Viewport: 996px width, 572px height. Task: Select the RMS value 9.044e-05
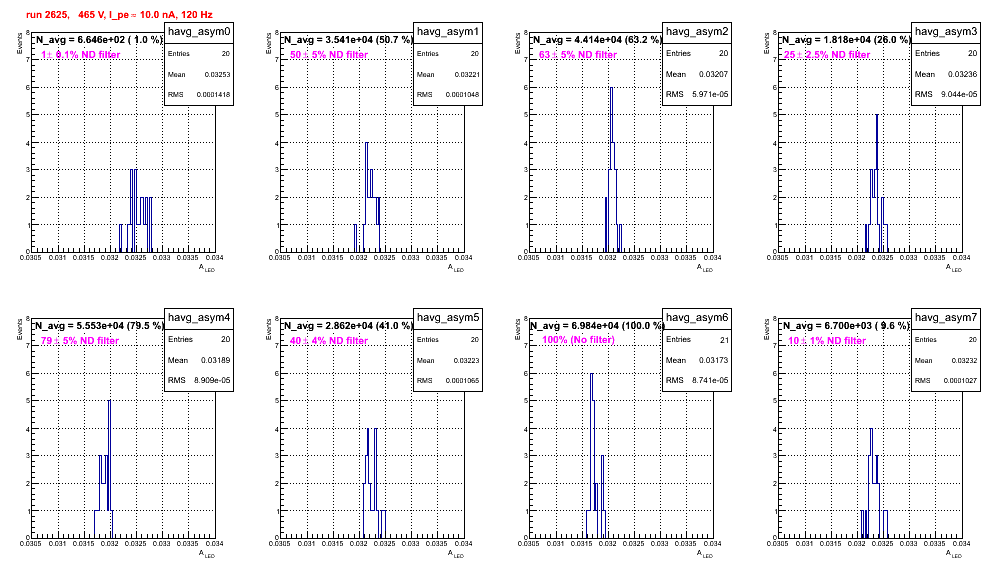959,94
